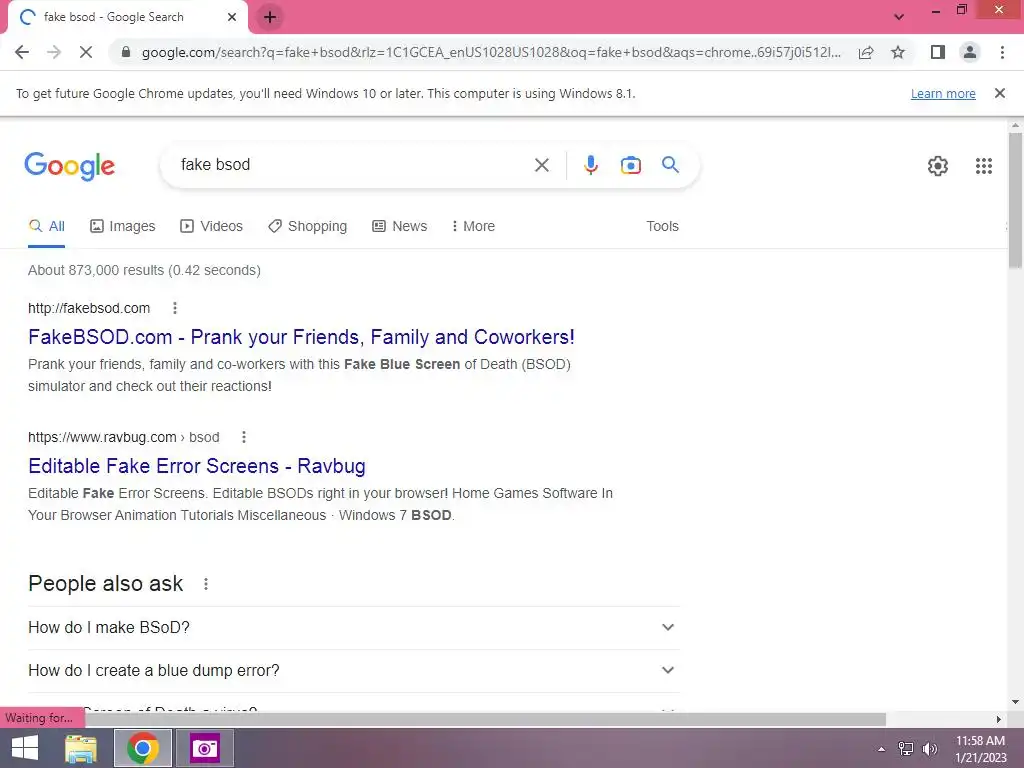Show hidden system tray icons
The image size is (1024, 768).
tap(882, 749)
